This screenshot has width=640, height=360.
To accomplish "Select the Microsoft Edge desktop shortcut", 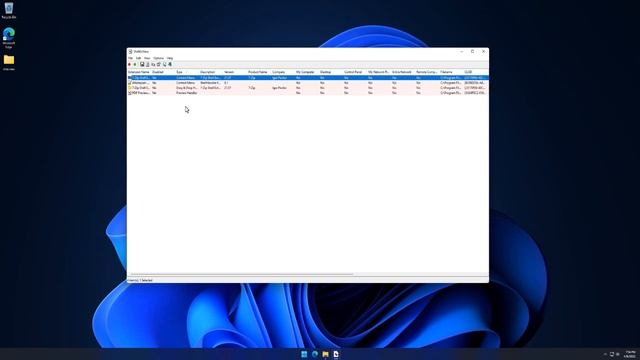I will click(9, 38).
